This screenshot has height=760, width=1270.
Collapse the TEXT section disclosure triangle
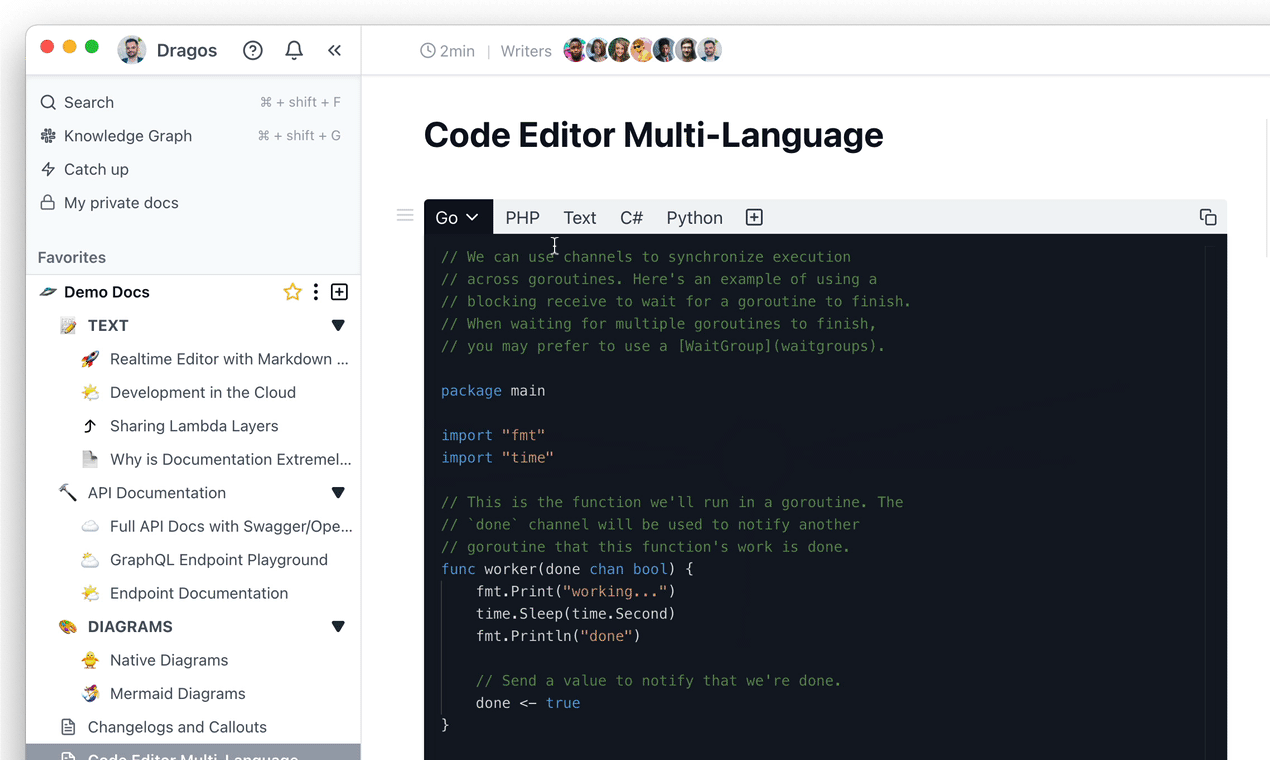tap(338, 324)
